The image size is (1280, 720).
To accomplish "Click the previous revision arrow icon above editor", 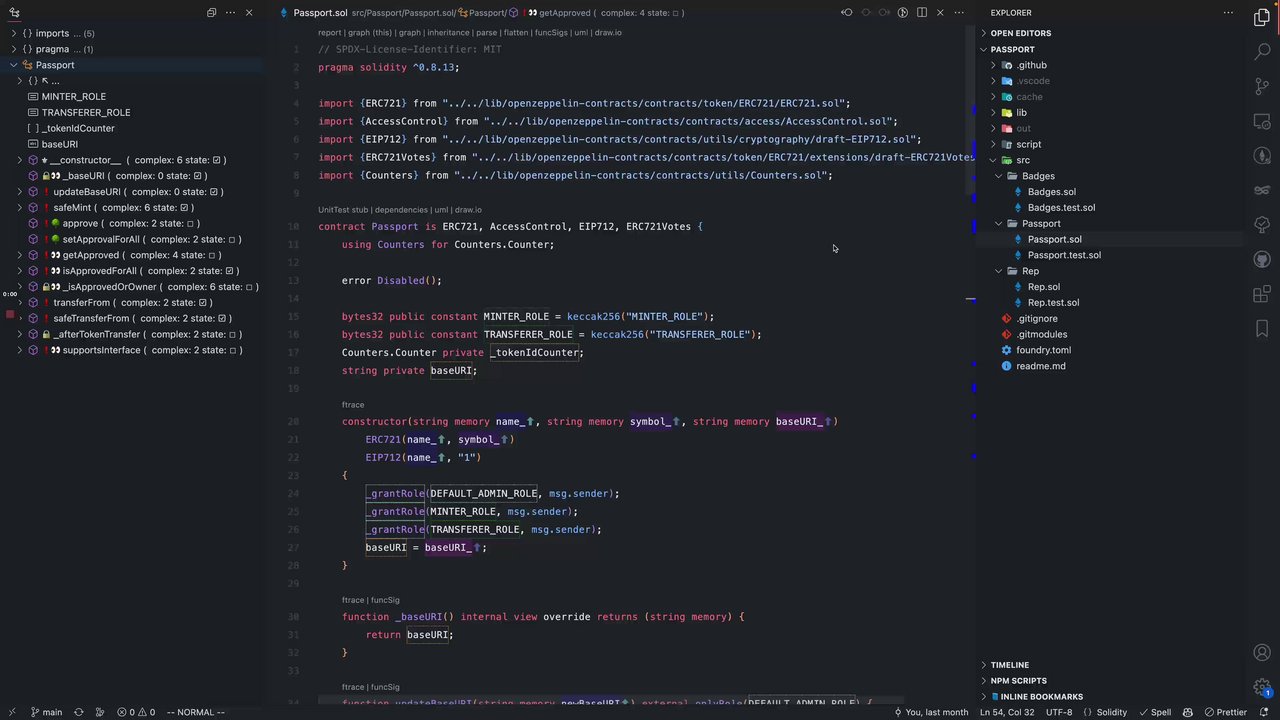I will click(847, 13).
